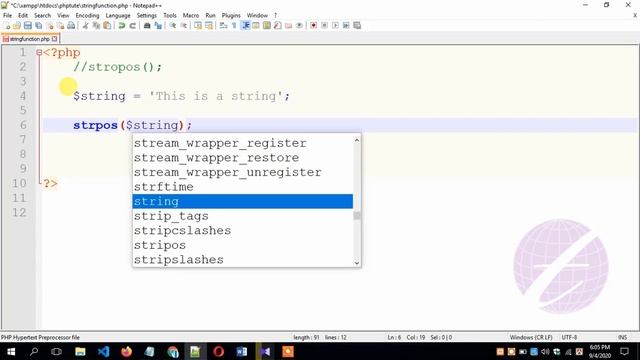This screenshot has height=360, width=640.
Task: Choose stripslashes from autocomplete list
Action: tap(242, 260)
